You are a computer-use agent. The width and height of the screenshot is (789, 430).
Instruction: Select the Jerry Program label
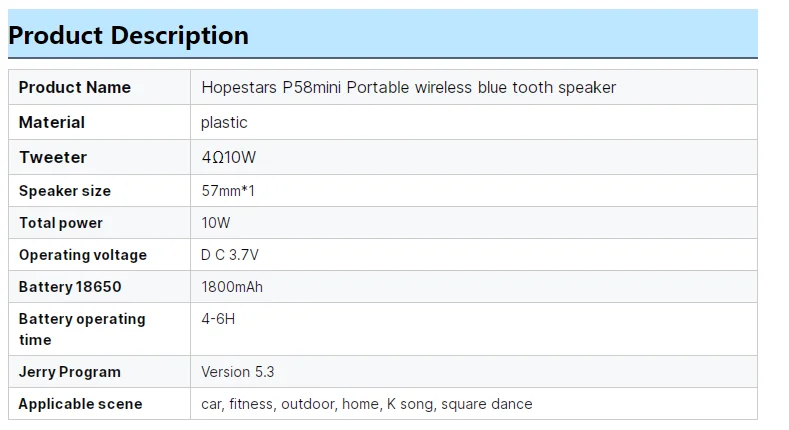click(70, 372)
